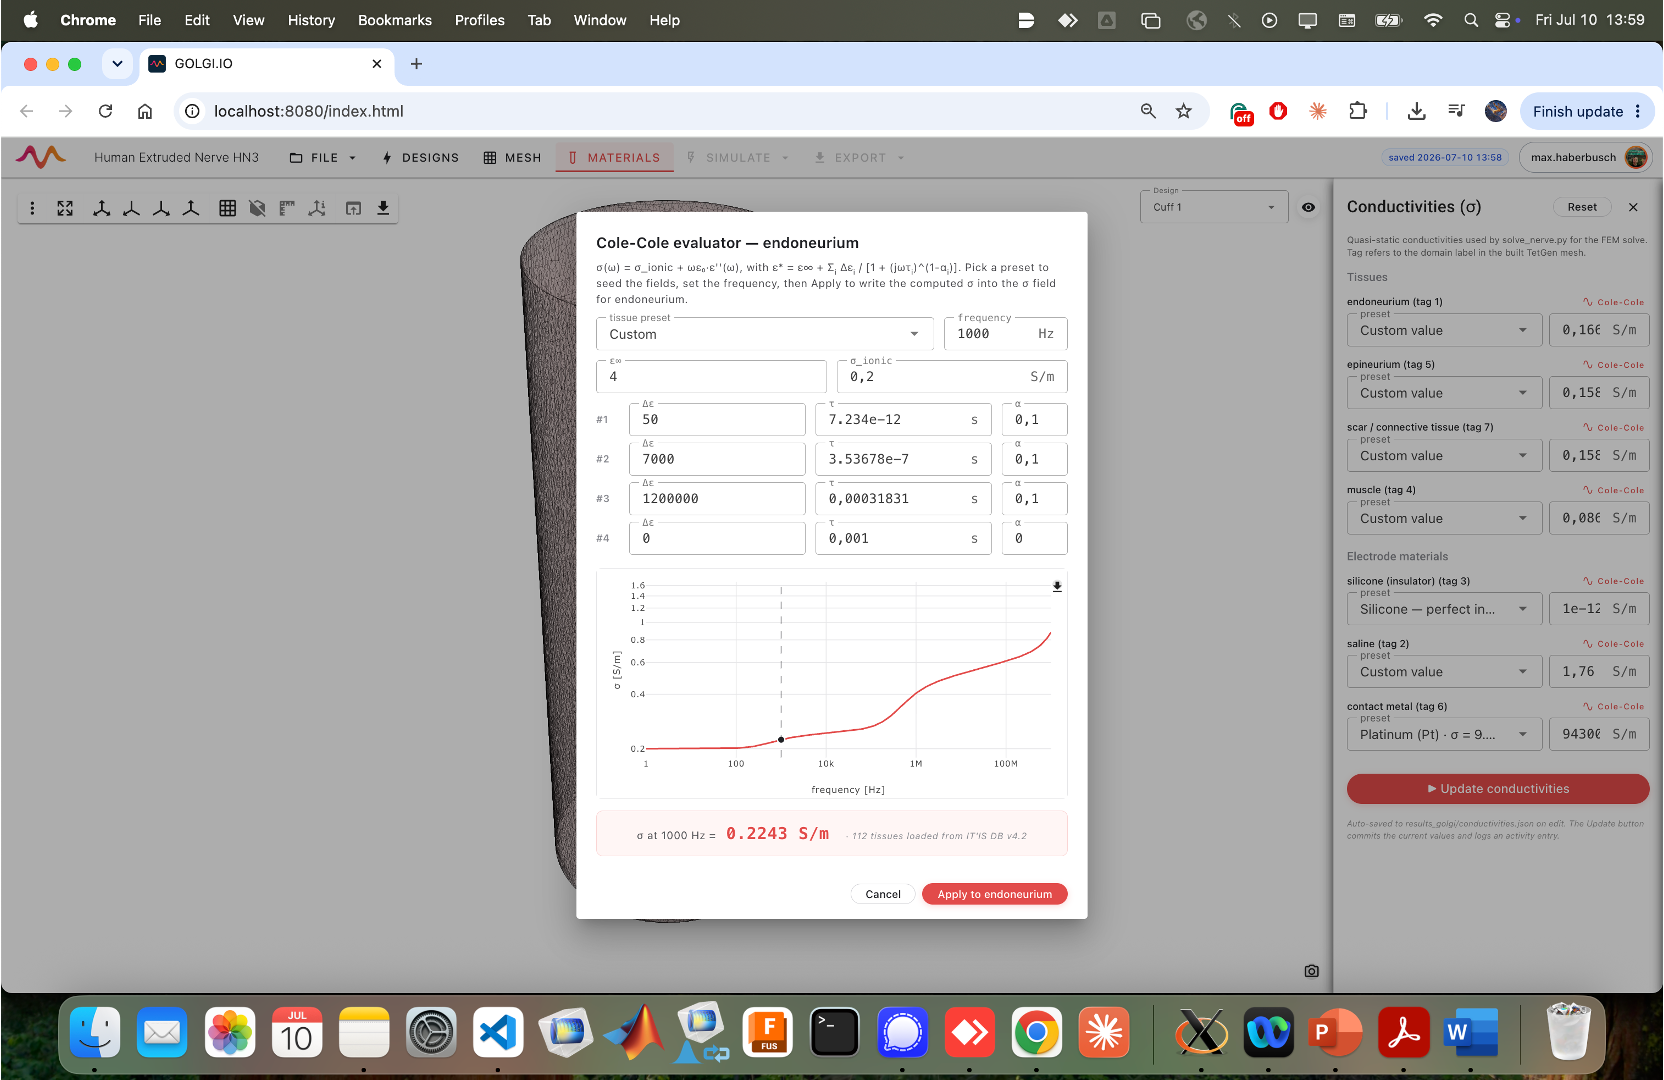Open Cole-Cole evaluator for muscle tag 4
1664x1080 pixels.
tap(1613, 490)
